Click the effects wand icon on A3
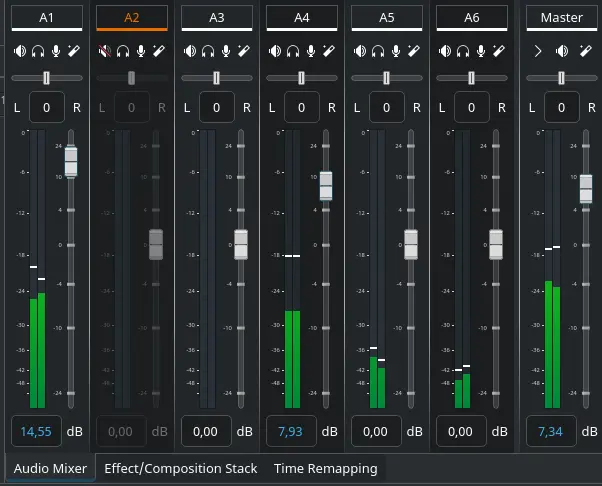Viewport: 602px width, 486px height. click(244, 51)
